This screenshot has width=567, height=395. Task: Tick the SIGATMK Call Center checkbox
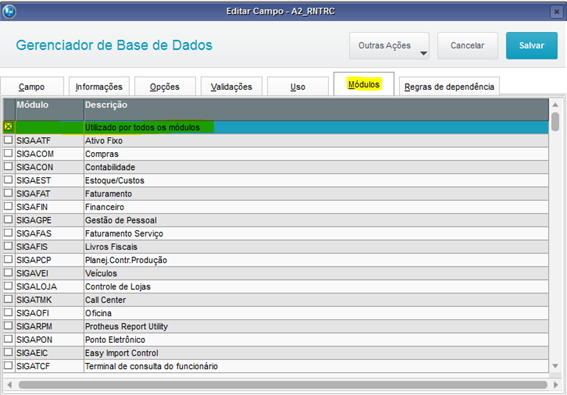tap(8, 300)
